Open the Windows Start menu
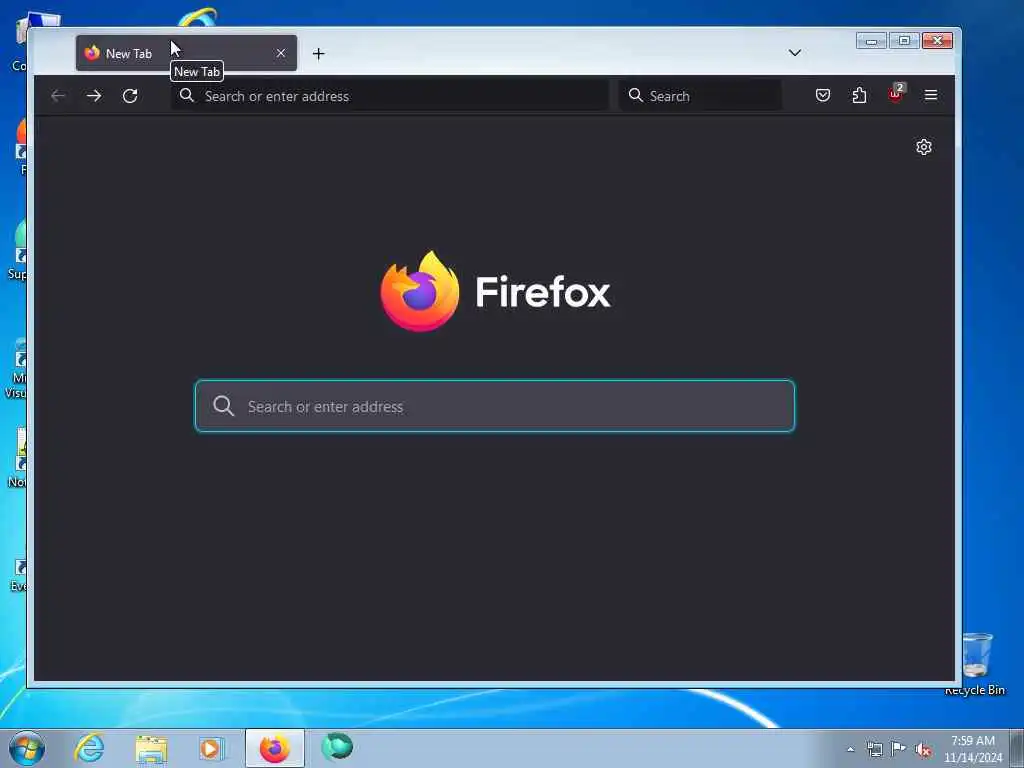1024x768 pixels. coord(27,748)
